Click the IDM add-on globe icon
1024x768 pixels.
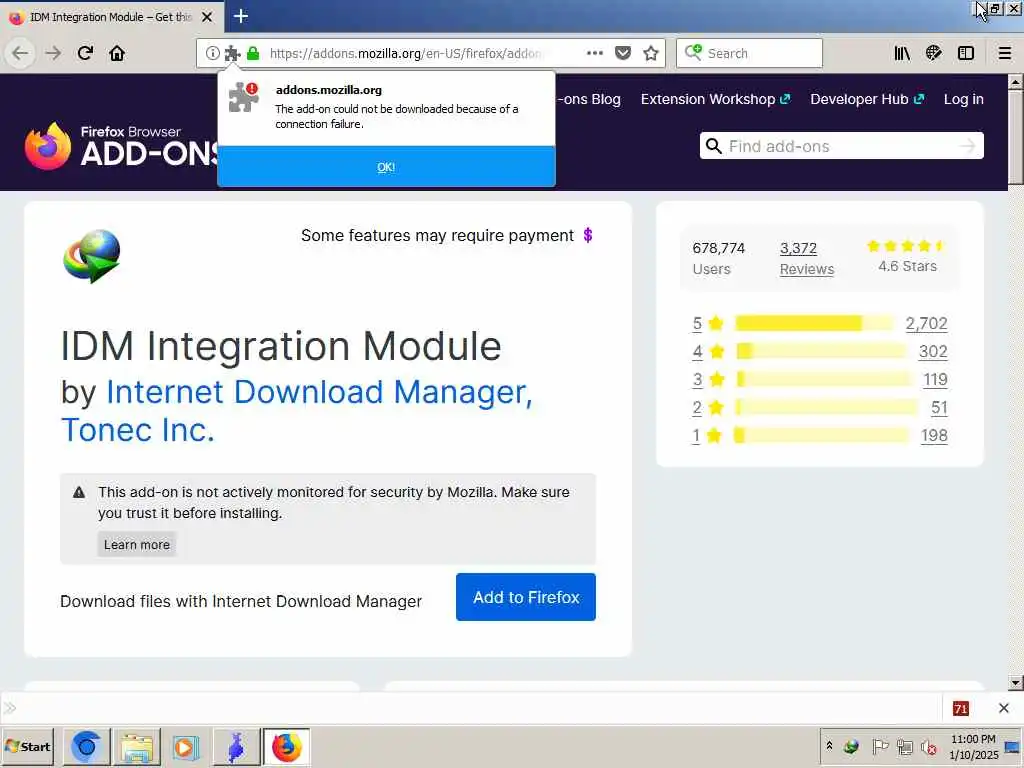(x=91, y=255)
